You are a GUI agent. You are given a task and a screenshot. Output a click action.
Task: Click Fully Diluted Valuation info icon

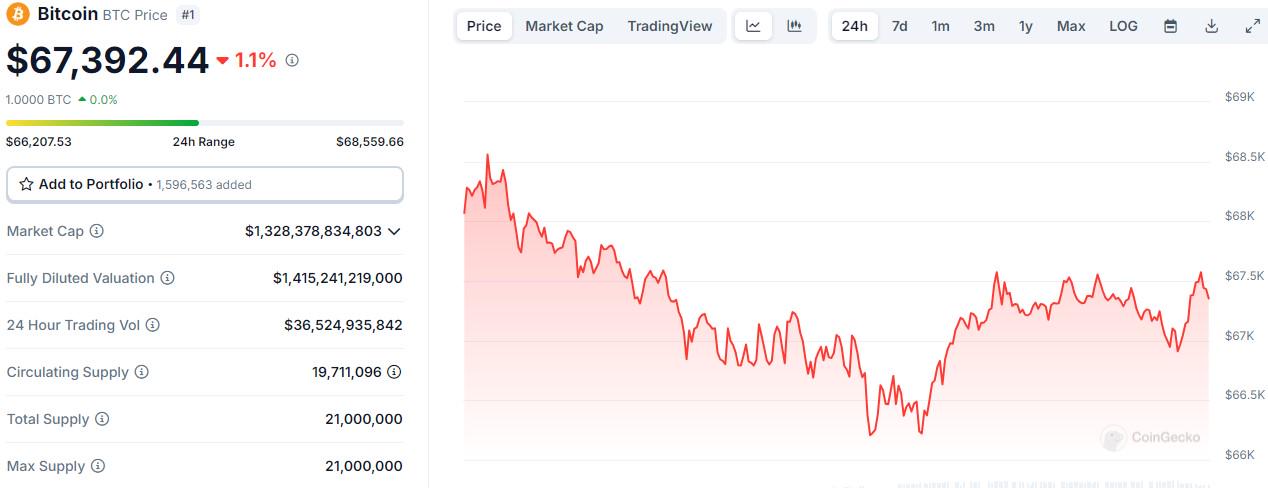click(168, 278)
